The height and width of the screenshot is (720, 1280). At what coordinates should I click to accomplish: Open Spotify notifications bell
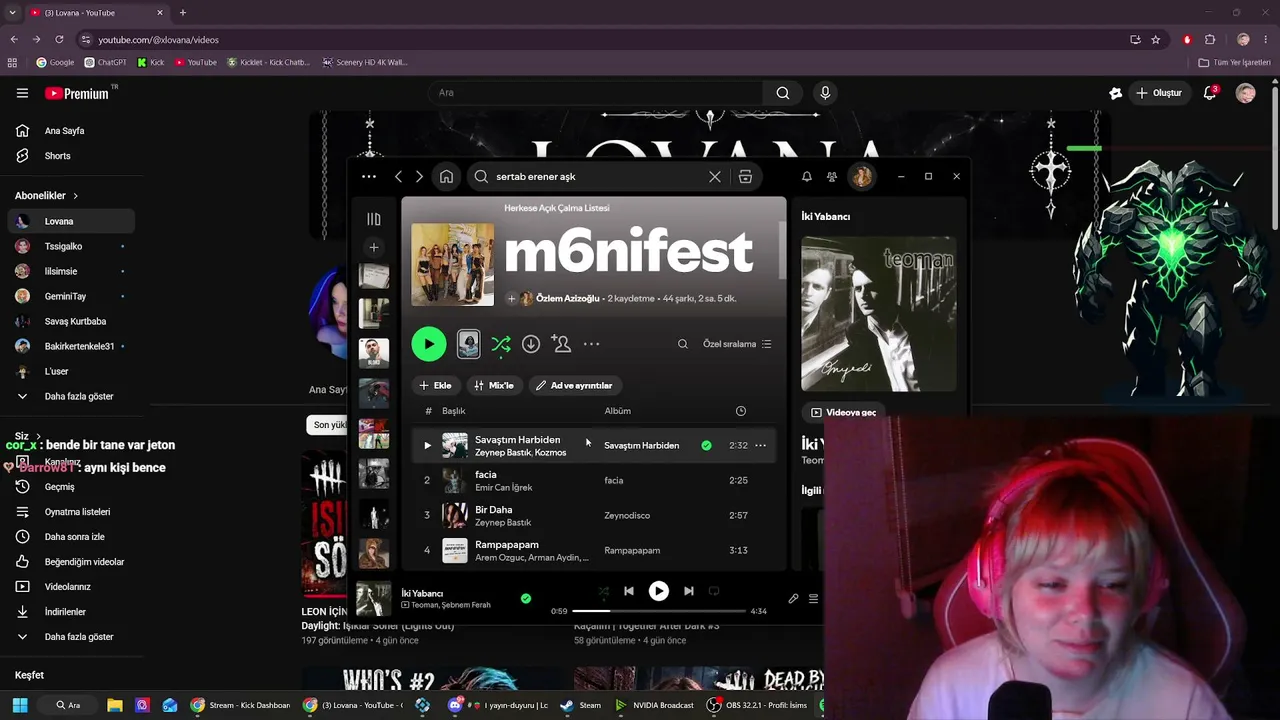[807, 177]
